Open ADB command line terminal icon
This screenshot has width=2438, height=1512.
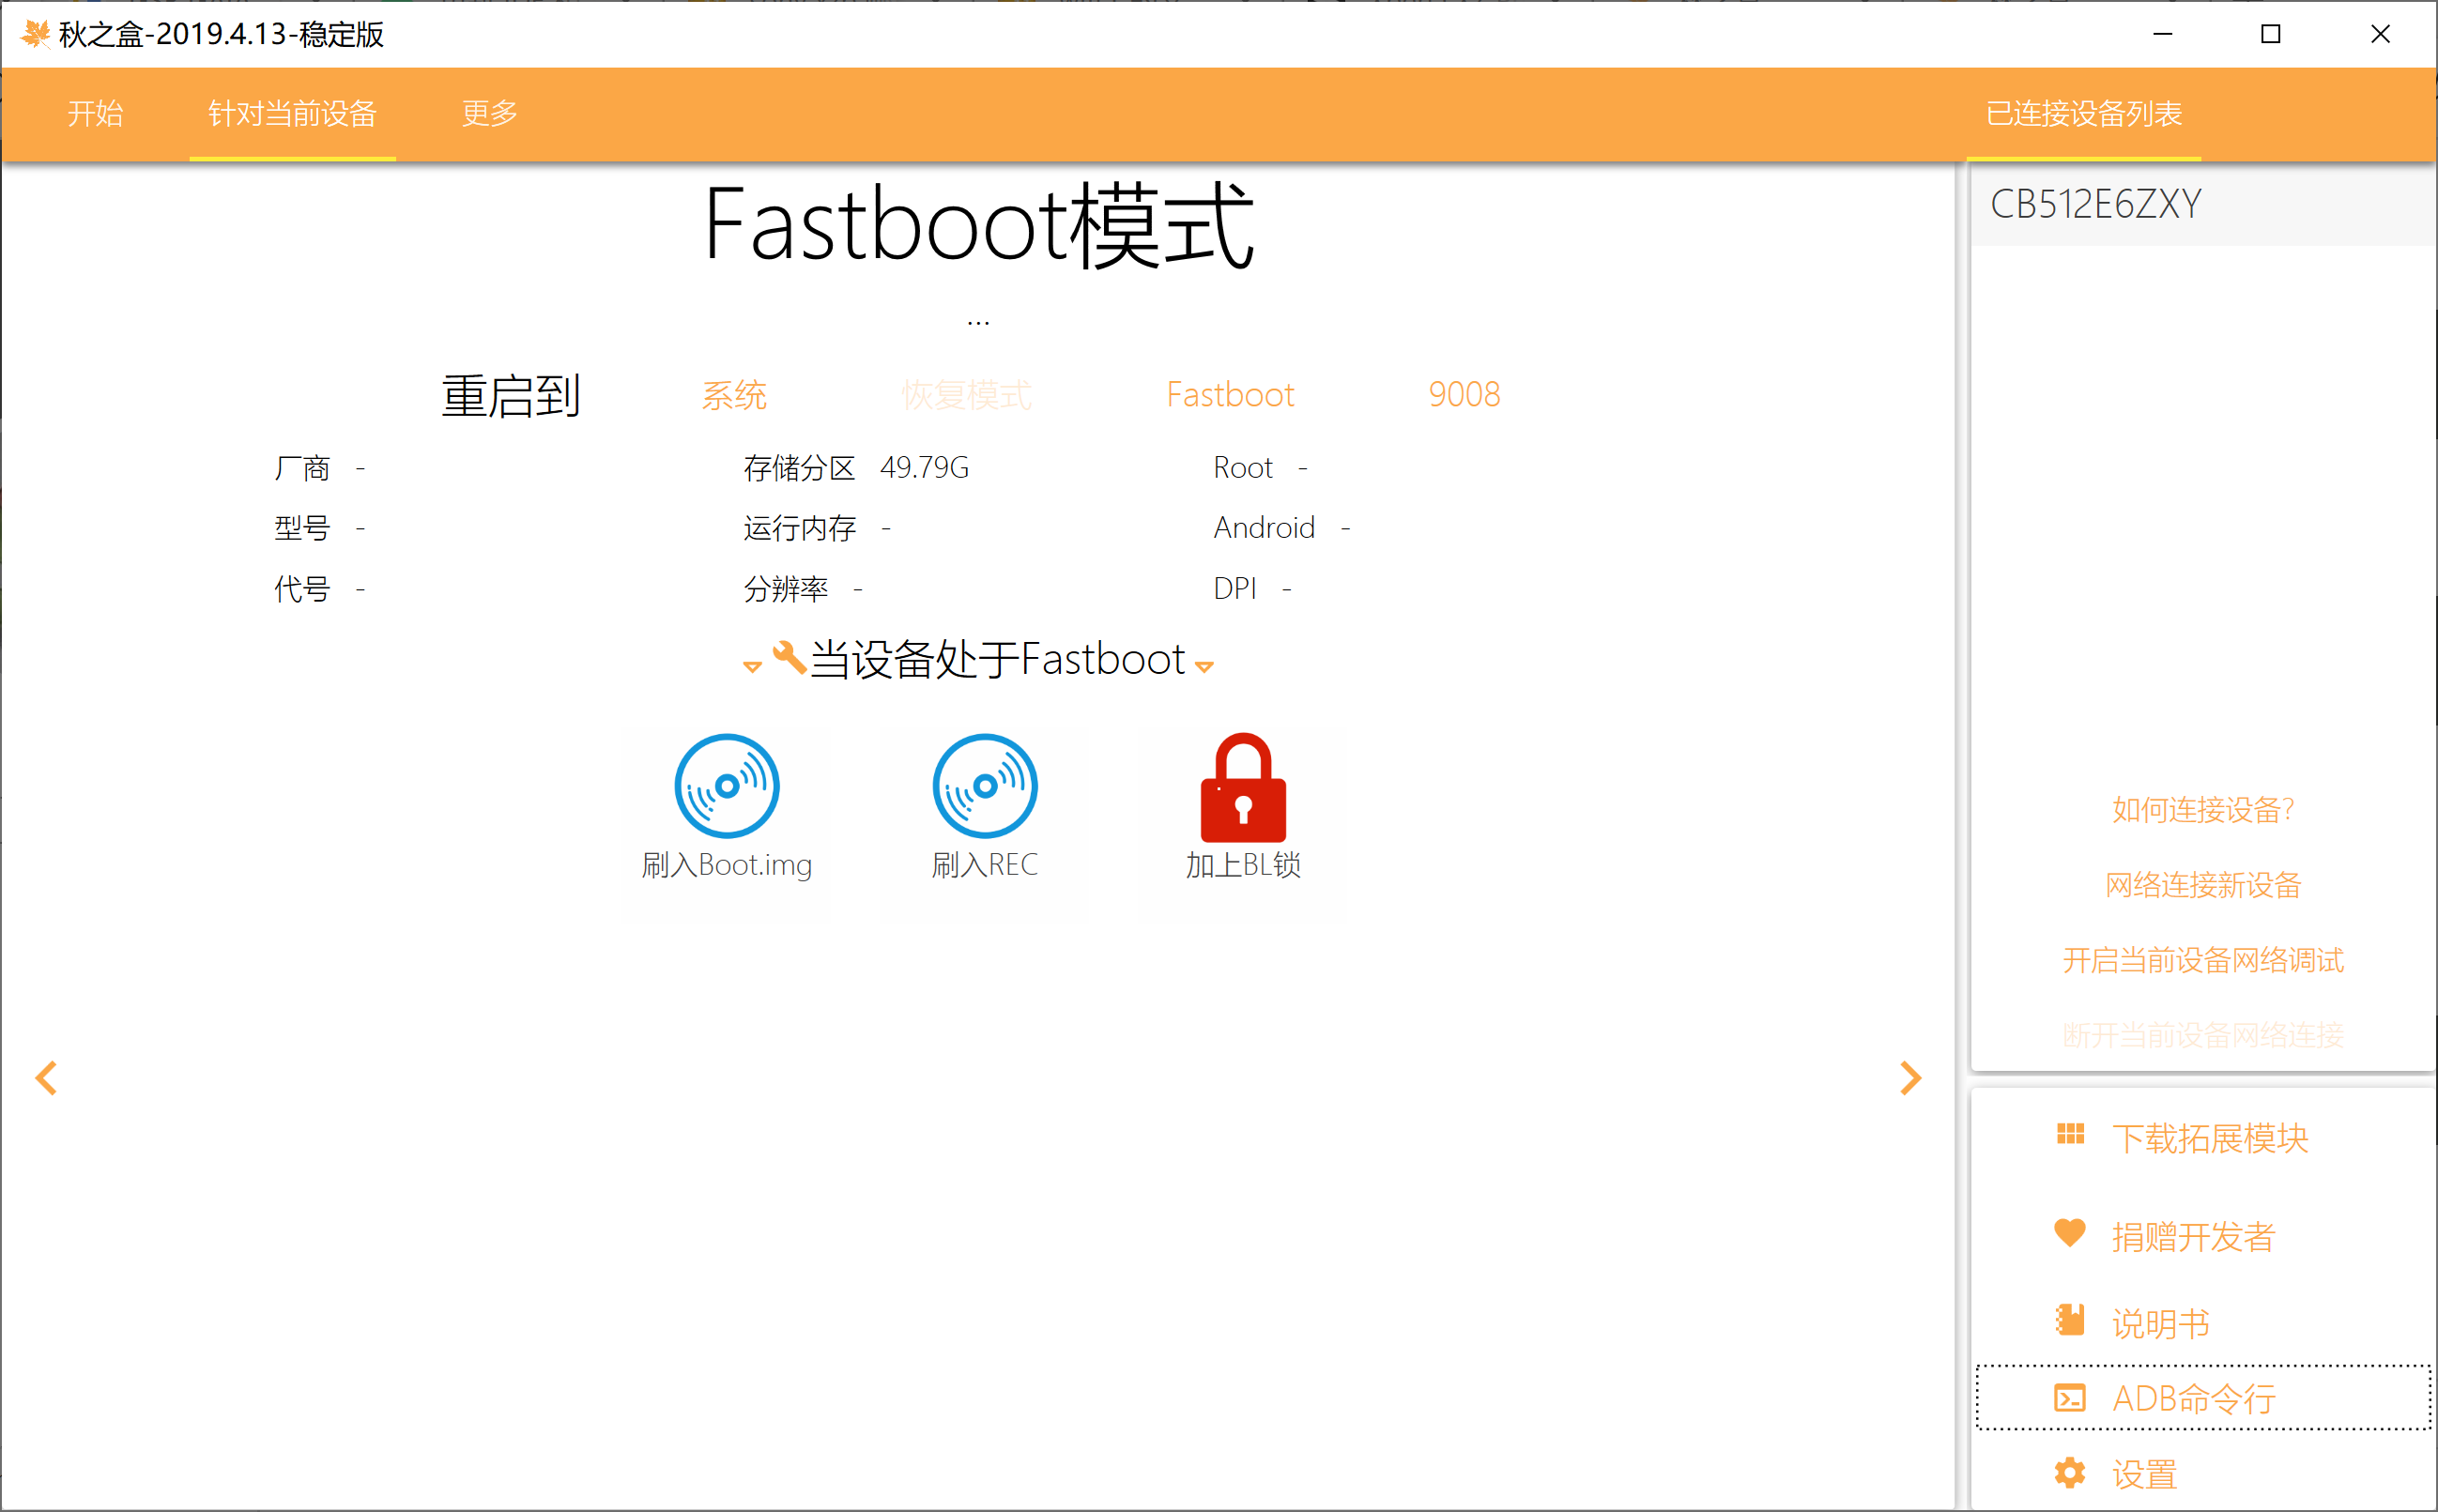click(x=2070, y=1398)
